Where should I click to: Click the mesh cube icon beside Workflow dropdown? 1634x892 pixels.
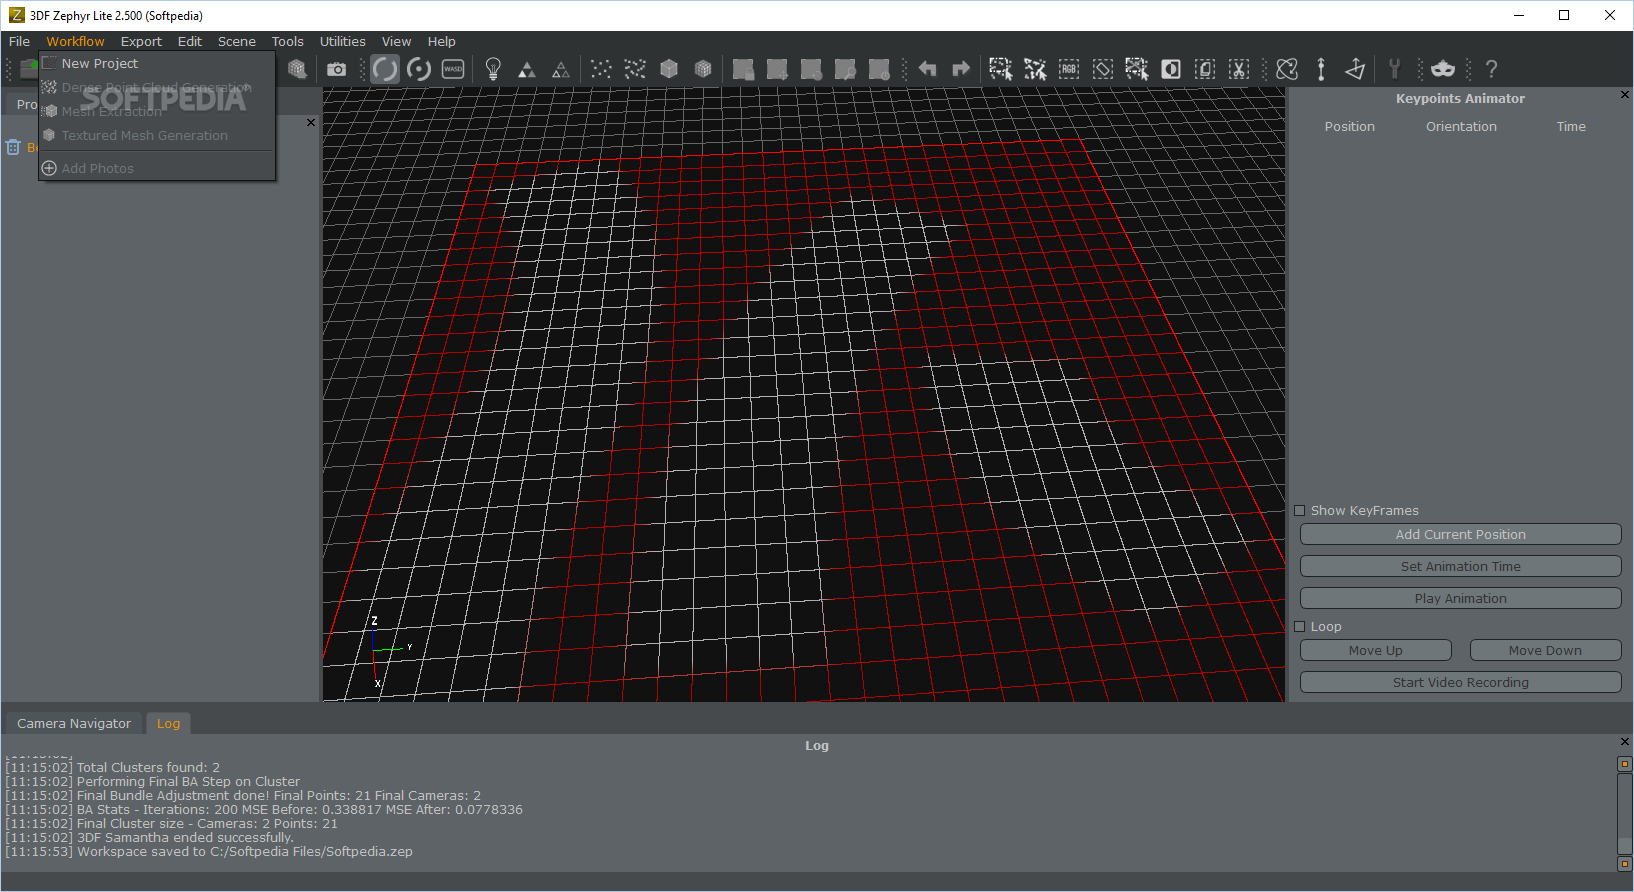[x=297, y=69]
